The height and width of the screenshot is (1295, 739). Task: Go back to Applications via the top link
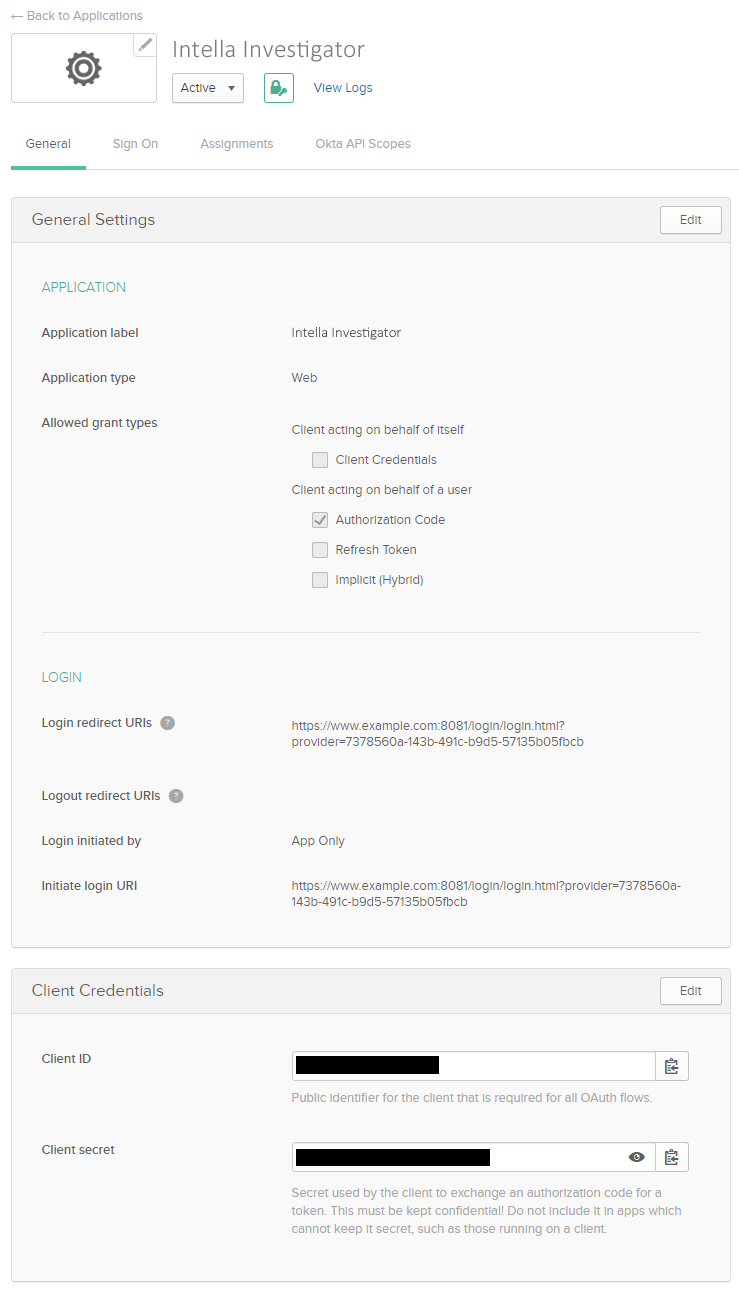[77, 15]
